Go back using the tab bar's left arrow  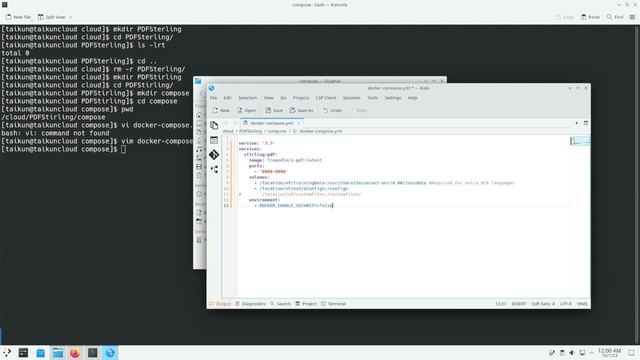point(226,123)
